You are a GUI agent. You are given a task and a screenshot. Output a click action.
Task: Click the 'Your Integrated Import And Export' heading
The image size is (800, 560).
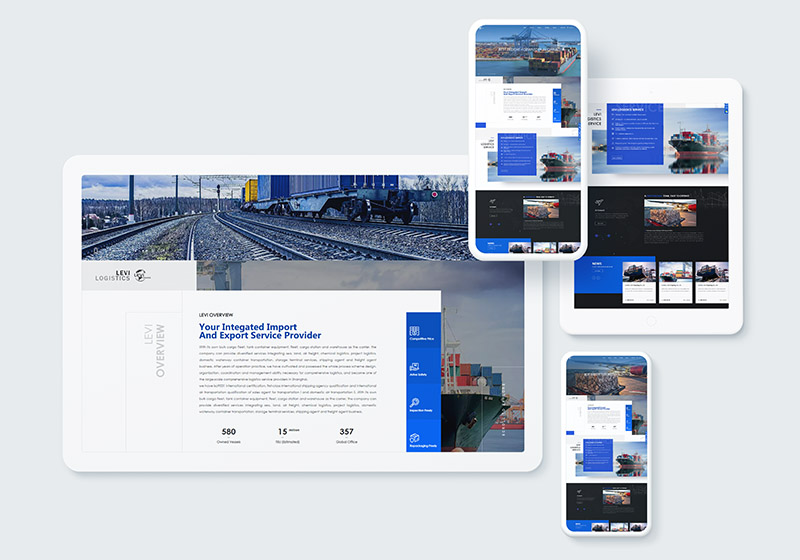tap(260, 331)
